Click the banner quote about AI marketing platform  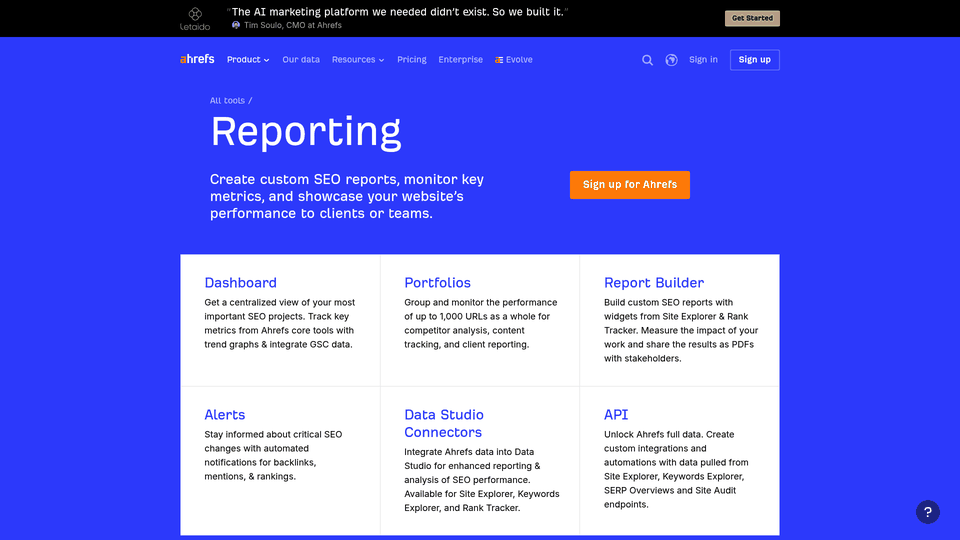398,12
